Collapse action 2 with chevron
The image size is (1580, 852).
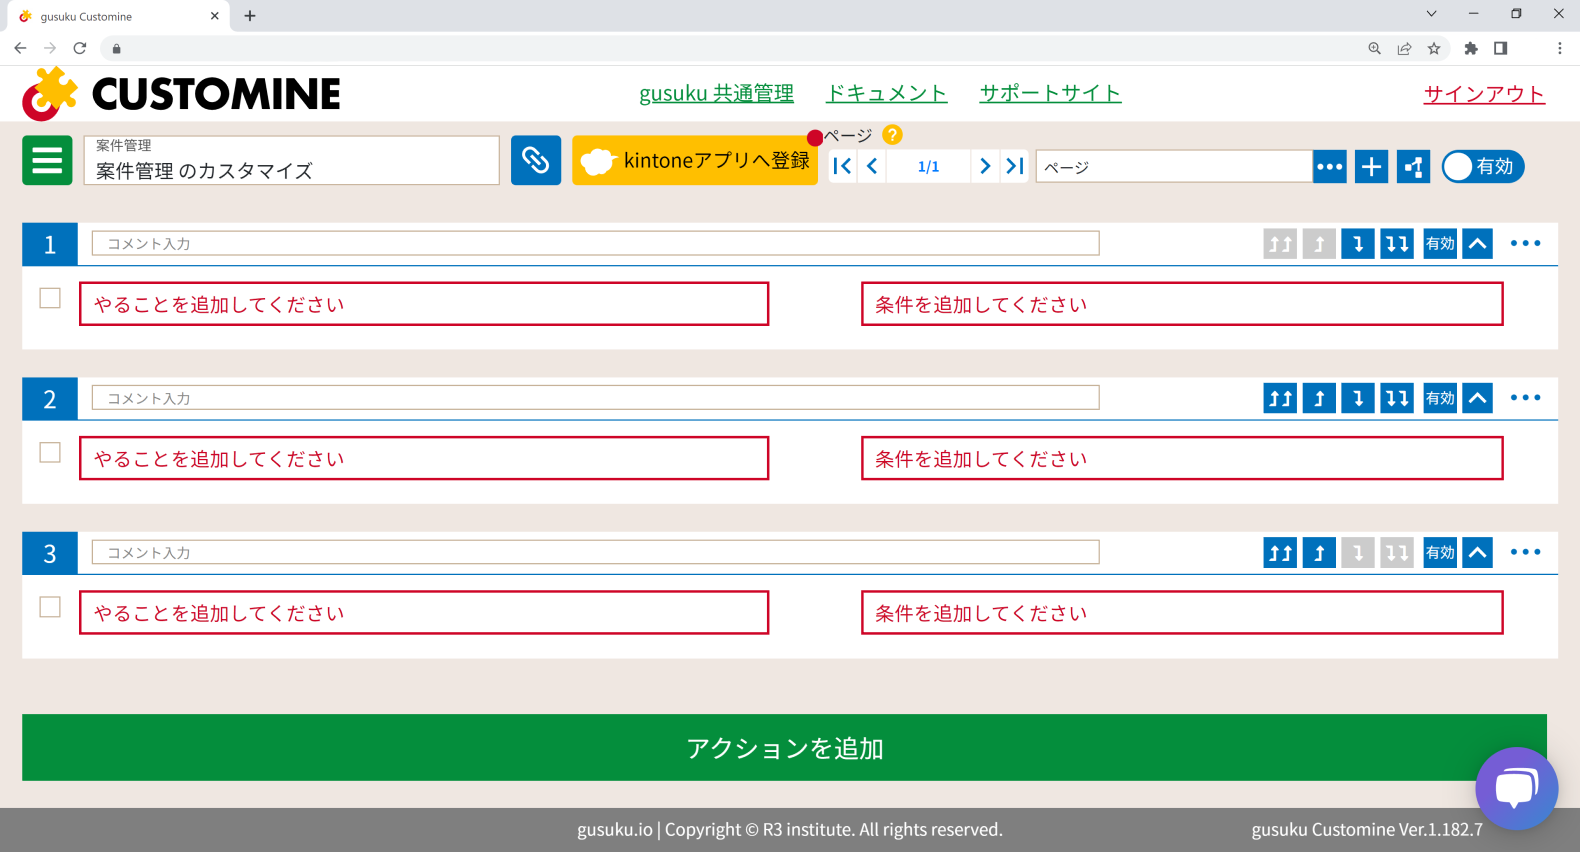coord(1477,398)
